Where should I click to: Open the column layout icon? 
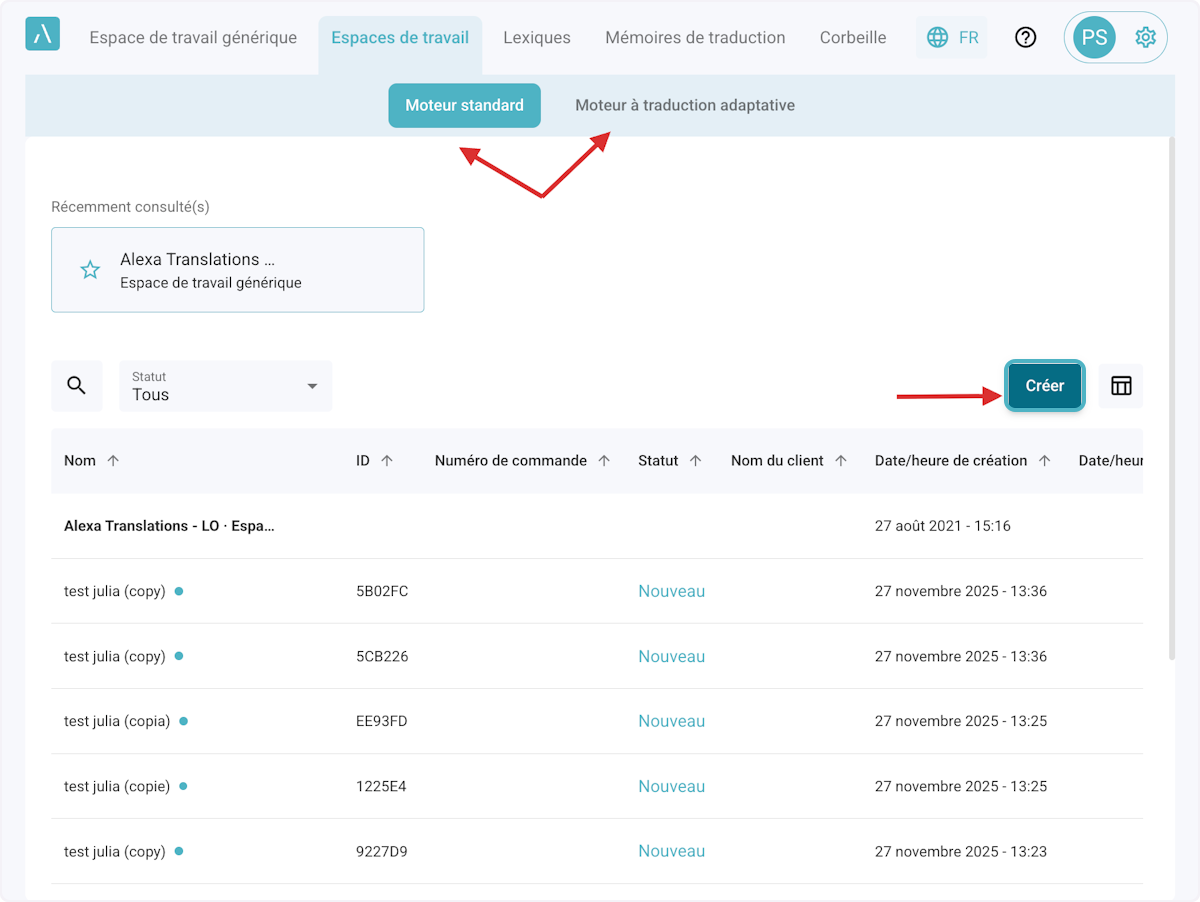tap(1121, 386)
